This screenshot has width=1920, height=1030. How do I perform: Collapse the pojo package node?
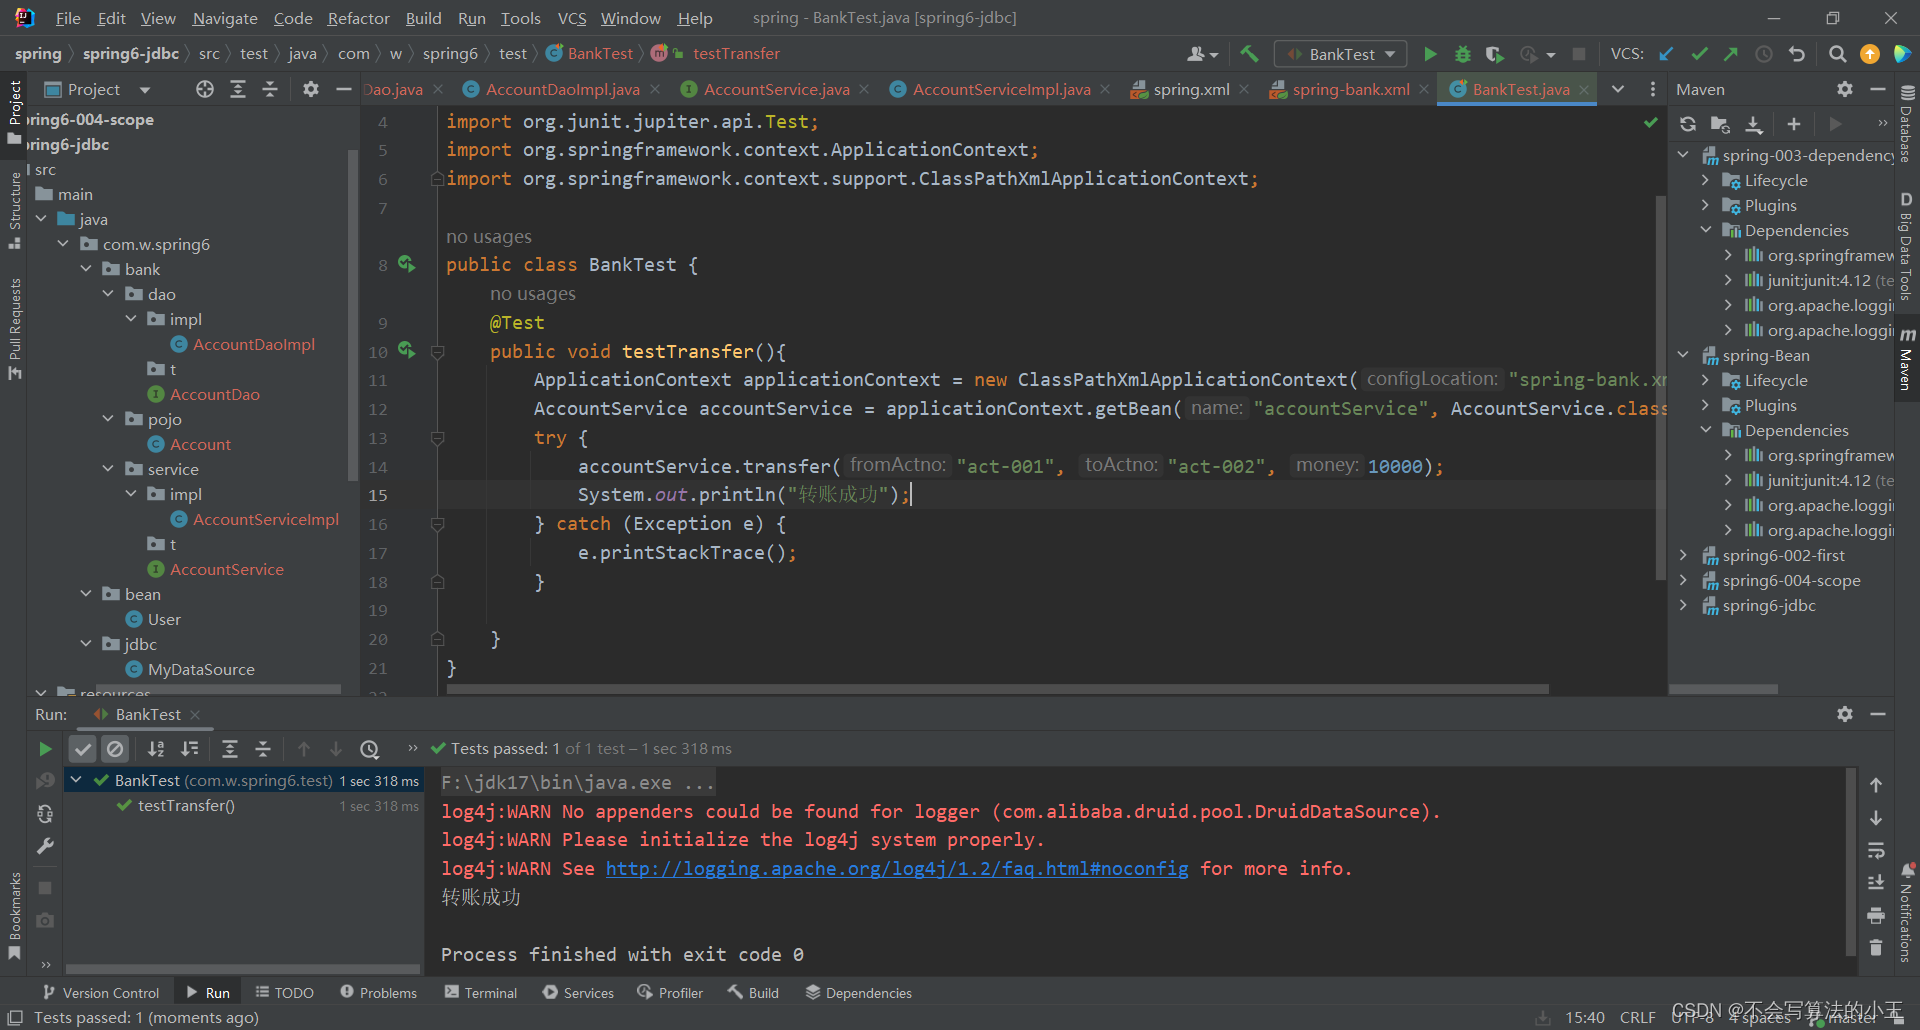coord(108,419)
